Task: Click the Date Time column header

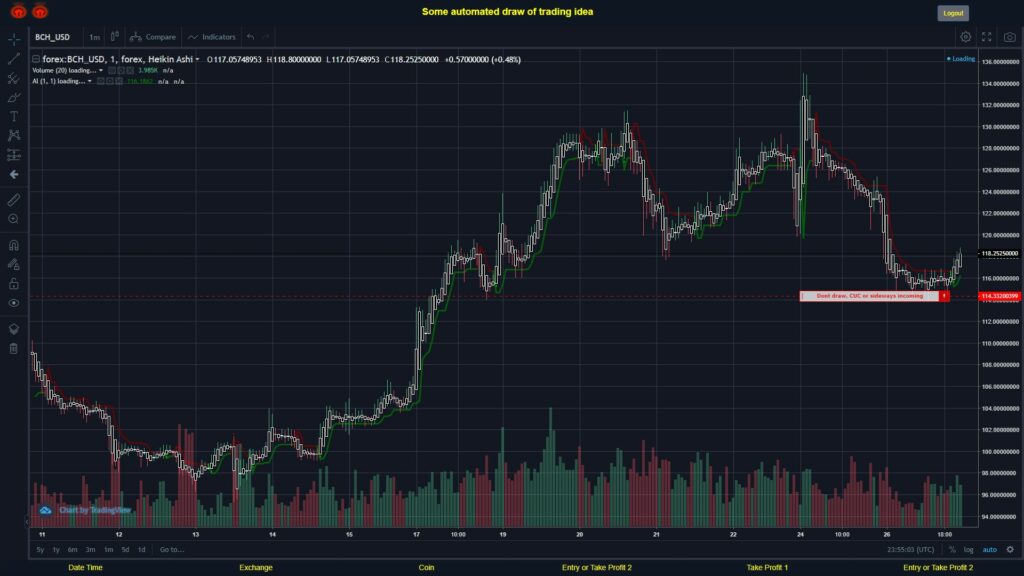Action: pyautogui.click(x=86, y=568)
